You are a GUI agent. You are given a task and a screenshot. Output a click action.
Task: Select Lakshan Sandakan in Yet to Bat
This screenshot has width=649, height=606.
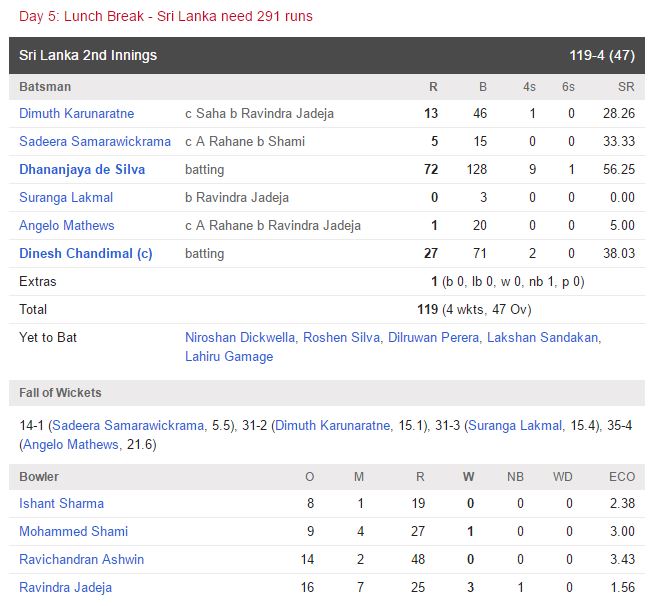[542, 338]
